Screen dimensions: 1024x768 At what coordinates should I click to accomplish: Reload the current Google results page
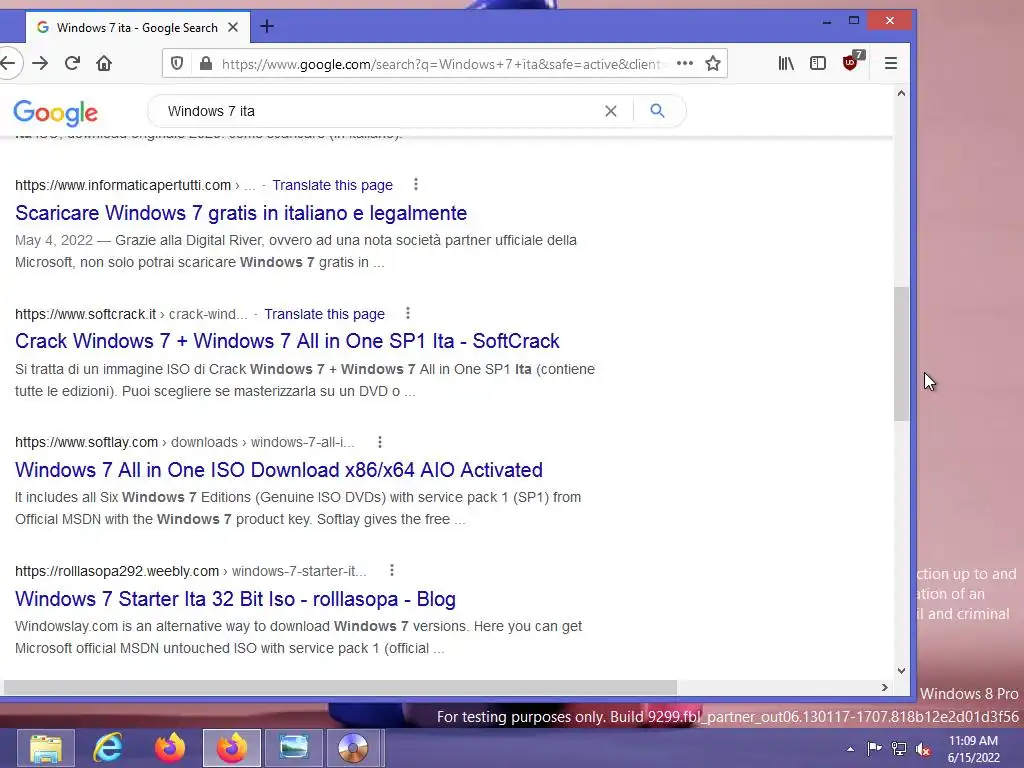(x=72, y=63)
